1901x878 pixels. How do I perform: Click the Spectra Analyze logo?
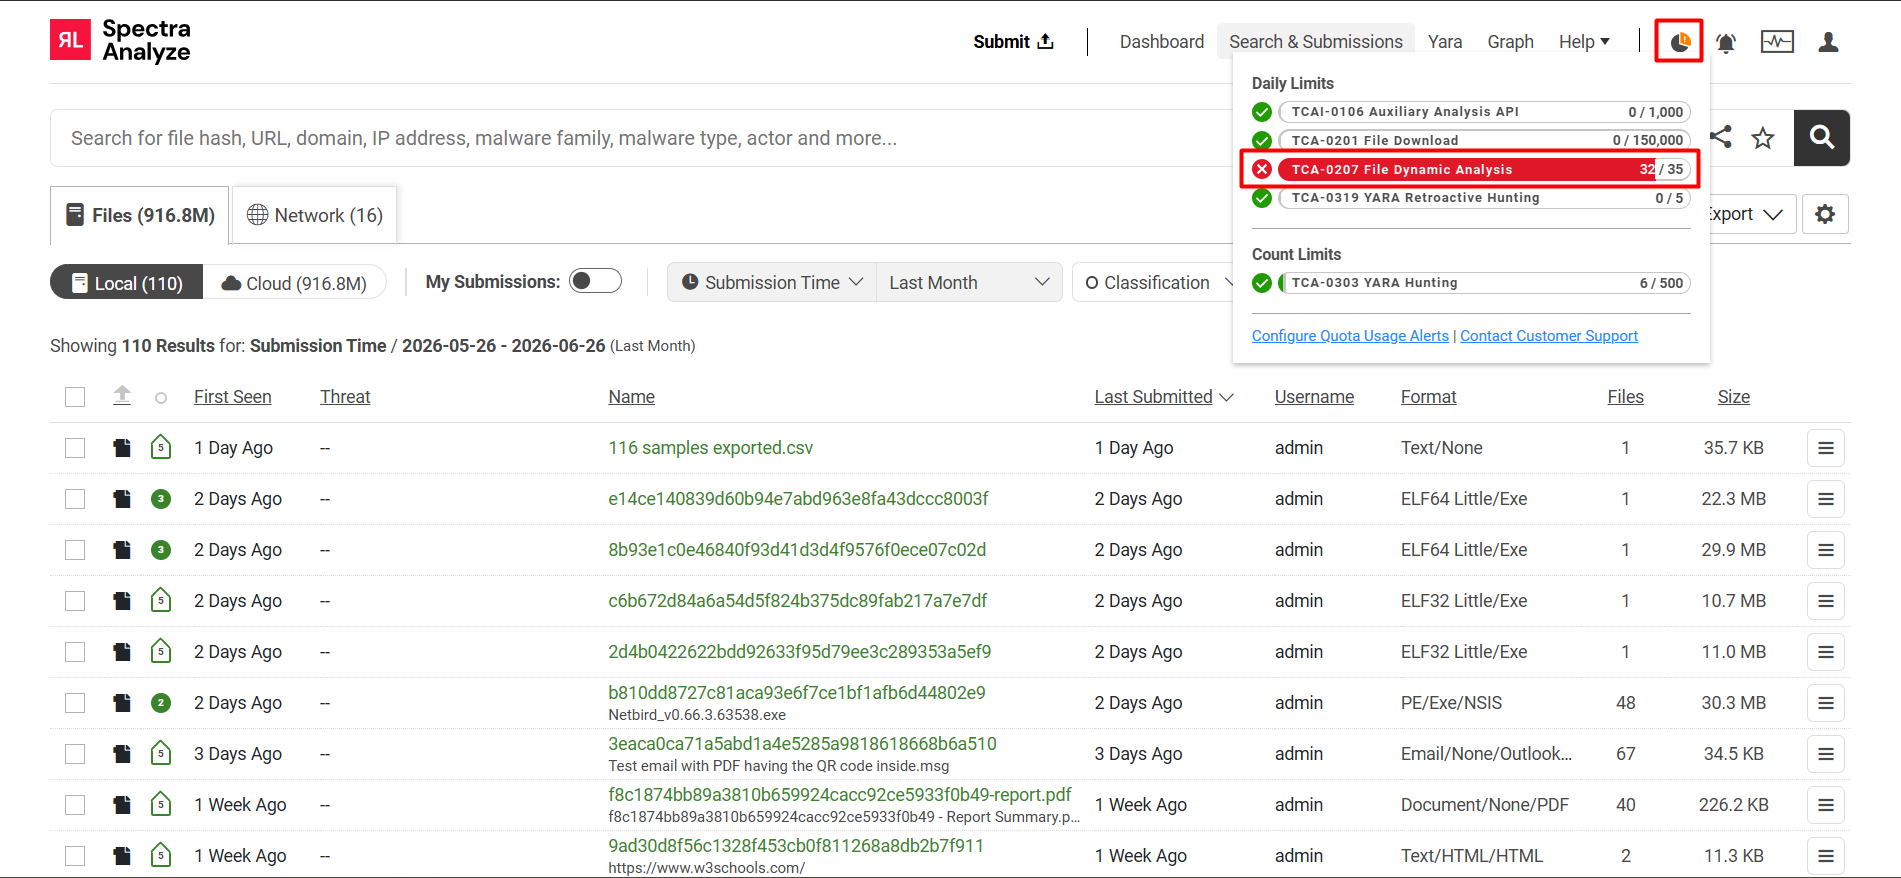120,41
